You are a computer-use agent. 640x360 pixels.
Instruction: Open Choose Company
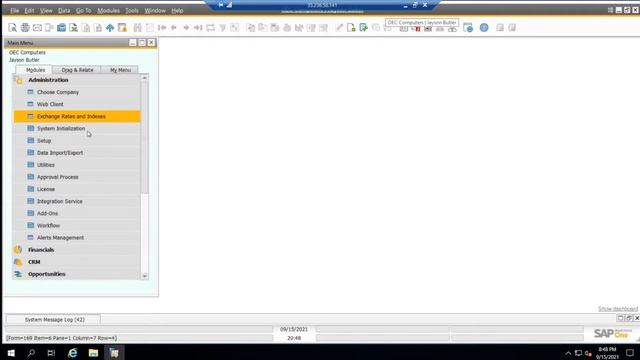tap(58, 92)
